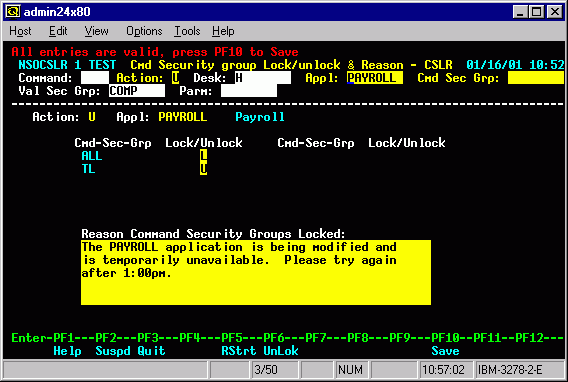Screen dimensions: 568x382
Task: Click the Action input field in header
Action: pos(175,78)
